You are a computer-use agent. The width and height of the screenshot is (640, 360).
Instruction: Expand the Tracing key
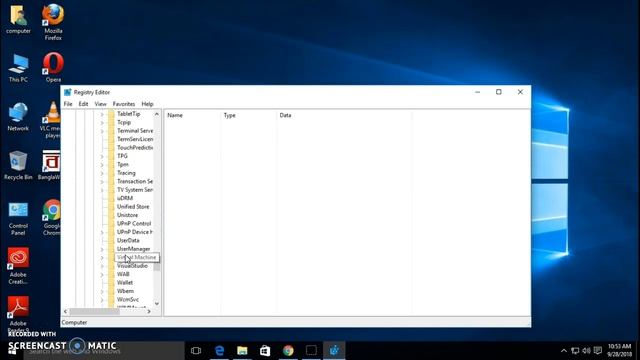[102, 173]
